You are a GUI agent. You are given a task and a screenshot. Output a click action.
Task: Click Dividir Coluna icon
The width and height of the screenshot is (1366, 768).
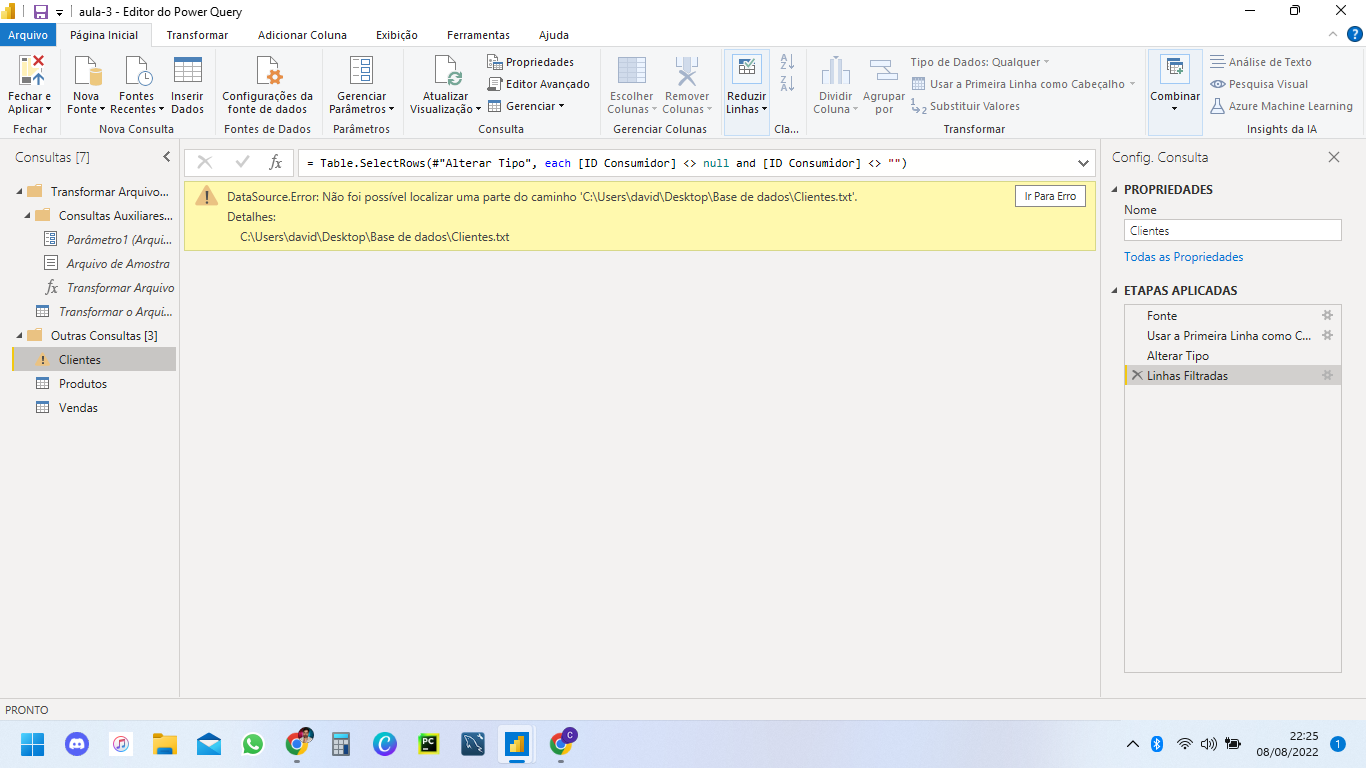(834, 71)
